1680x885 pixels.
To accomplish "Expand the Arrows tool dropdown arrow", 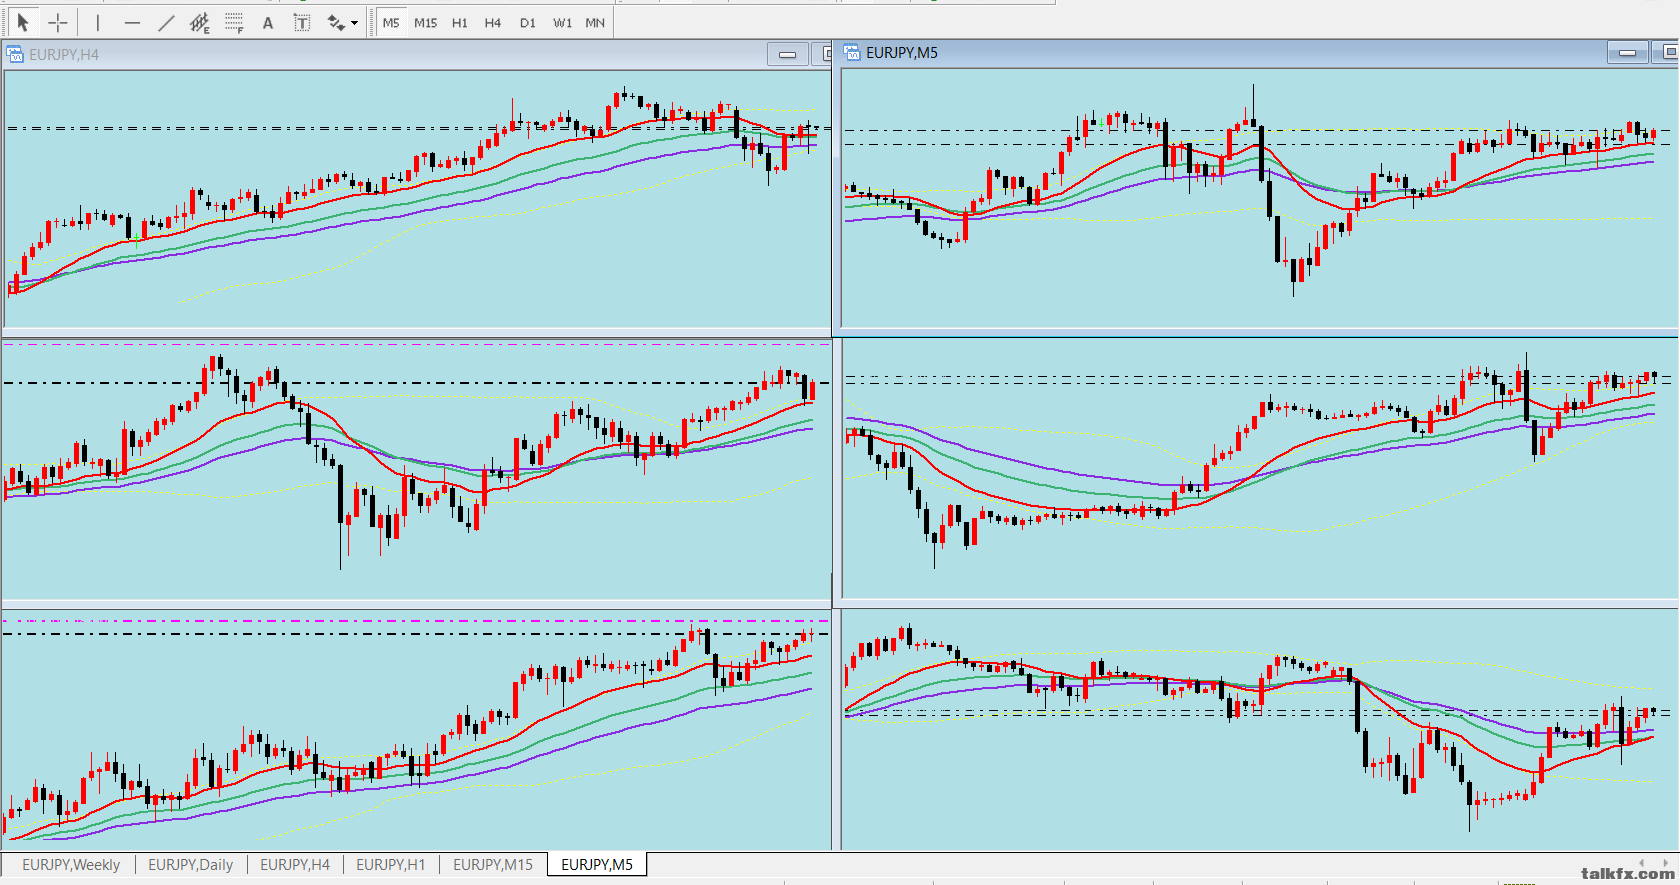I will click(355, 23).
